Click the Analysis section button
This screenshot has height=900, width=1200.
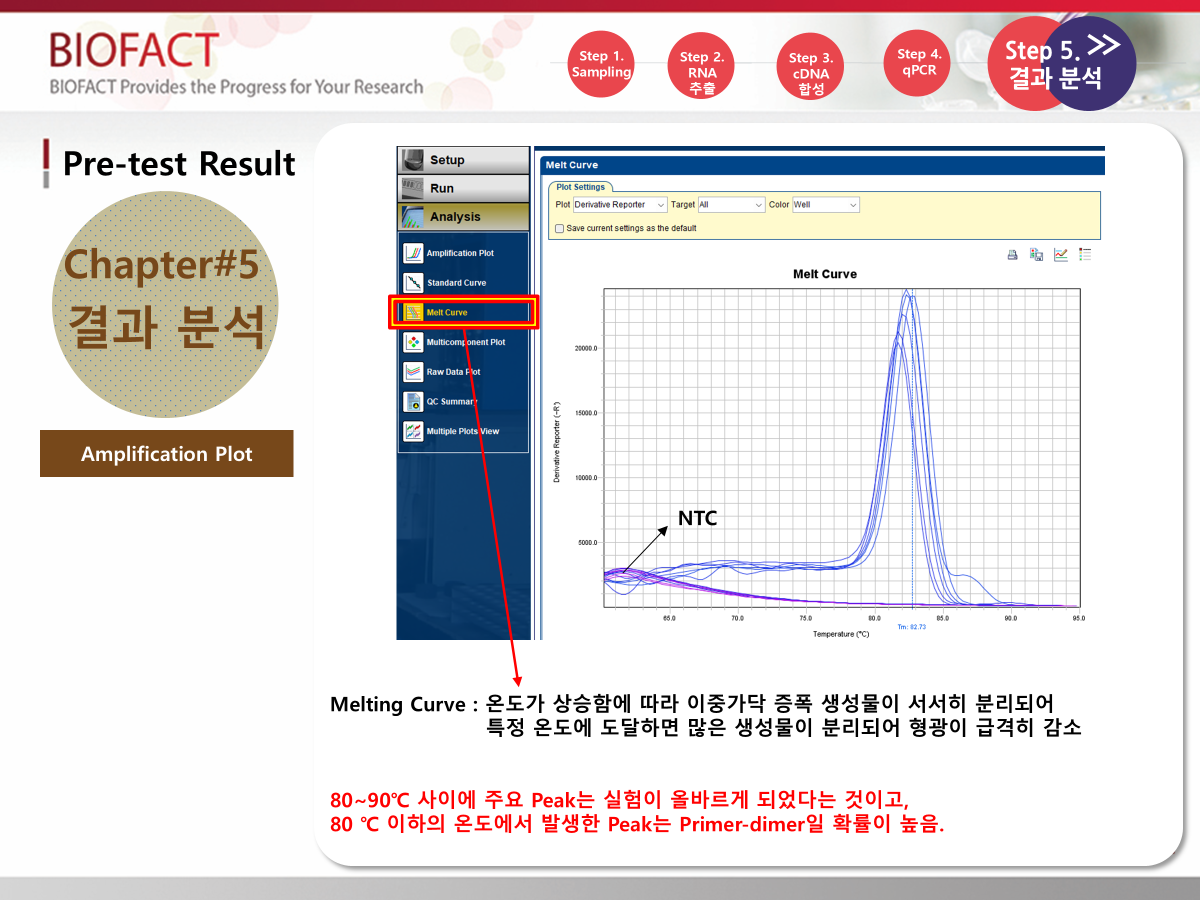463,217
